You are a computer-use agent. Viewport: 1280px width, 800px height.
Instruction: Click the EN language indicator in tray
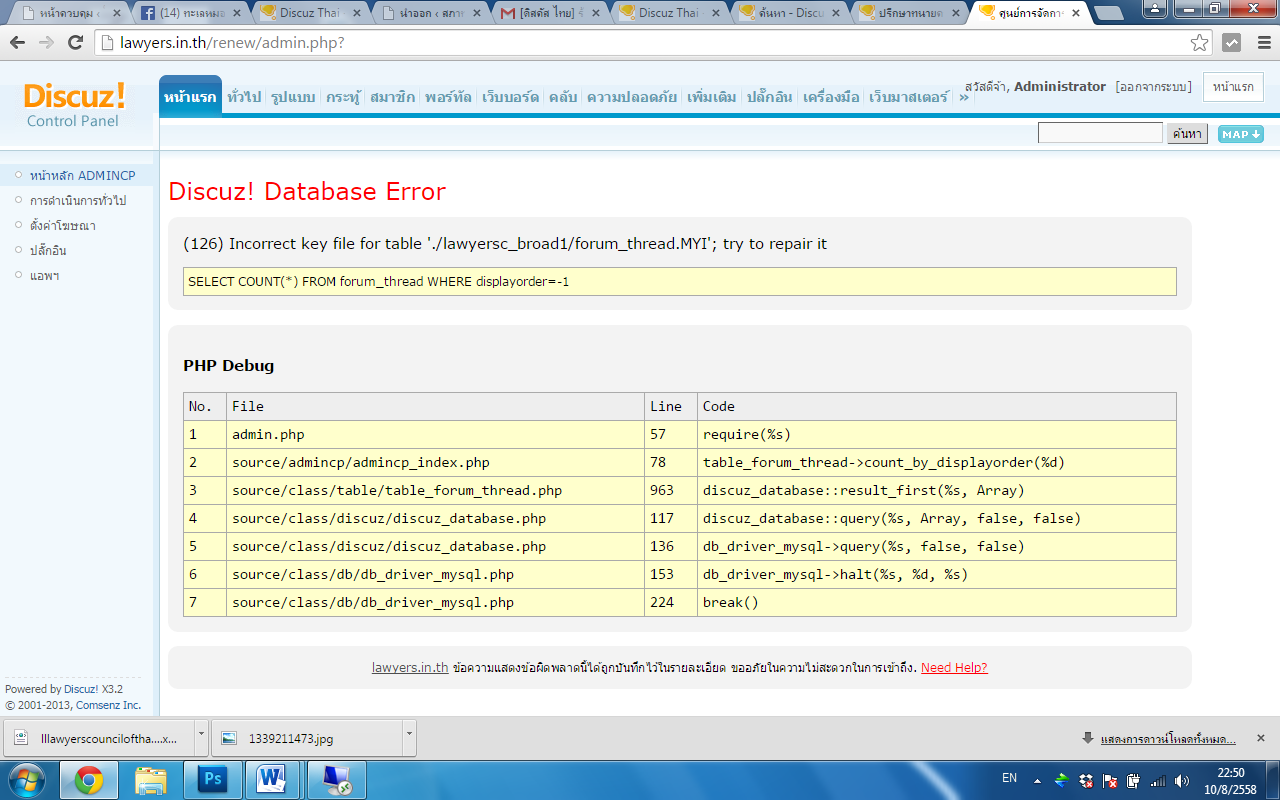coord(1010,778)
